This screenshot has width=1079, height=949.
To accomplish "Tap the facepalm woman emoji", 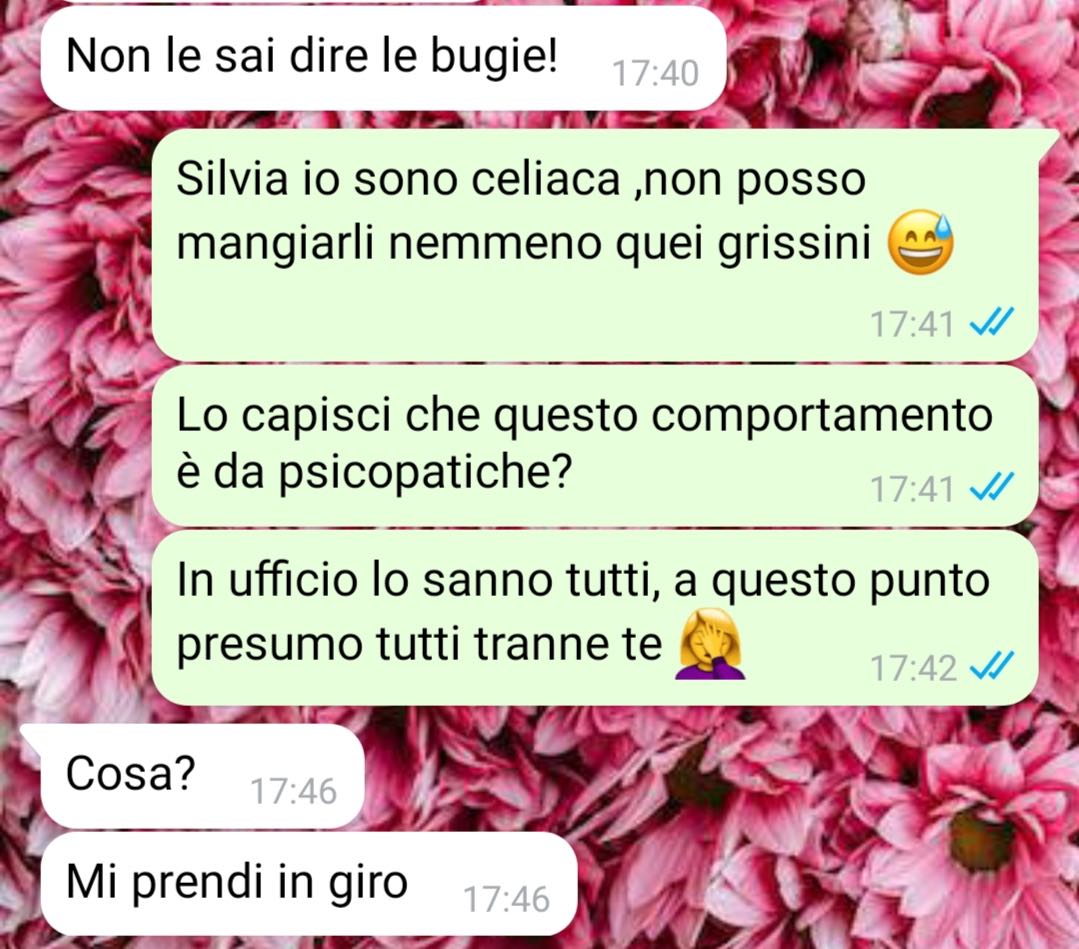I will click(712, 644).
